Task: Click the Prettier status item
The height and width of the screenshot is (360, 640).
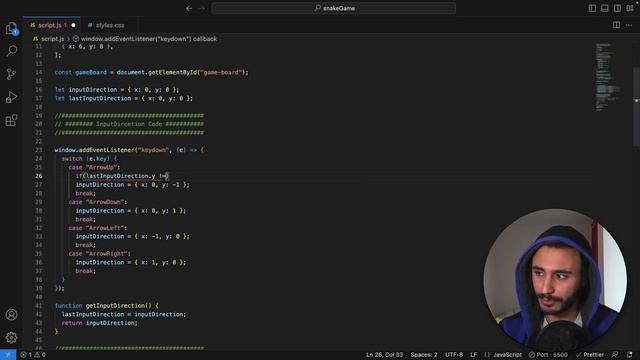Action: tap(589, 355)
